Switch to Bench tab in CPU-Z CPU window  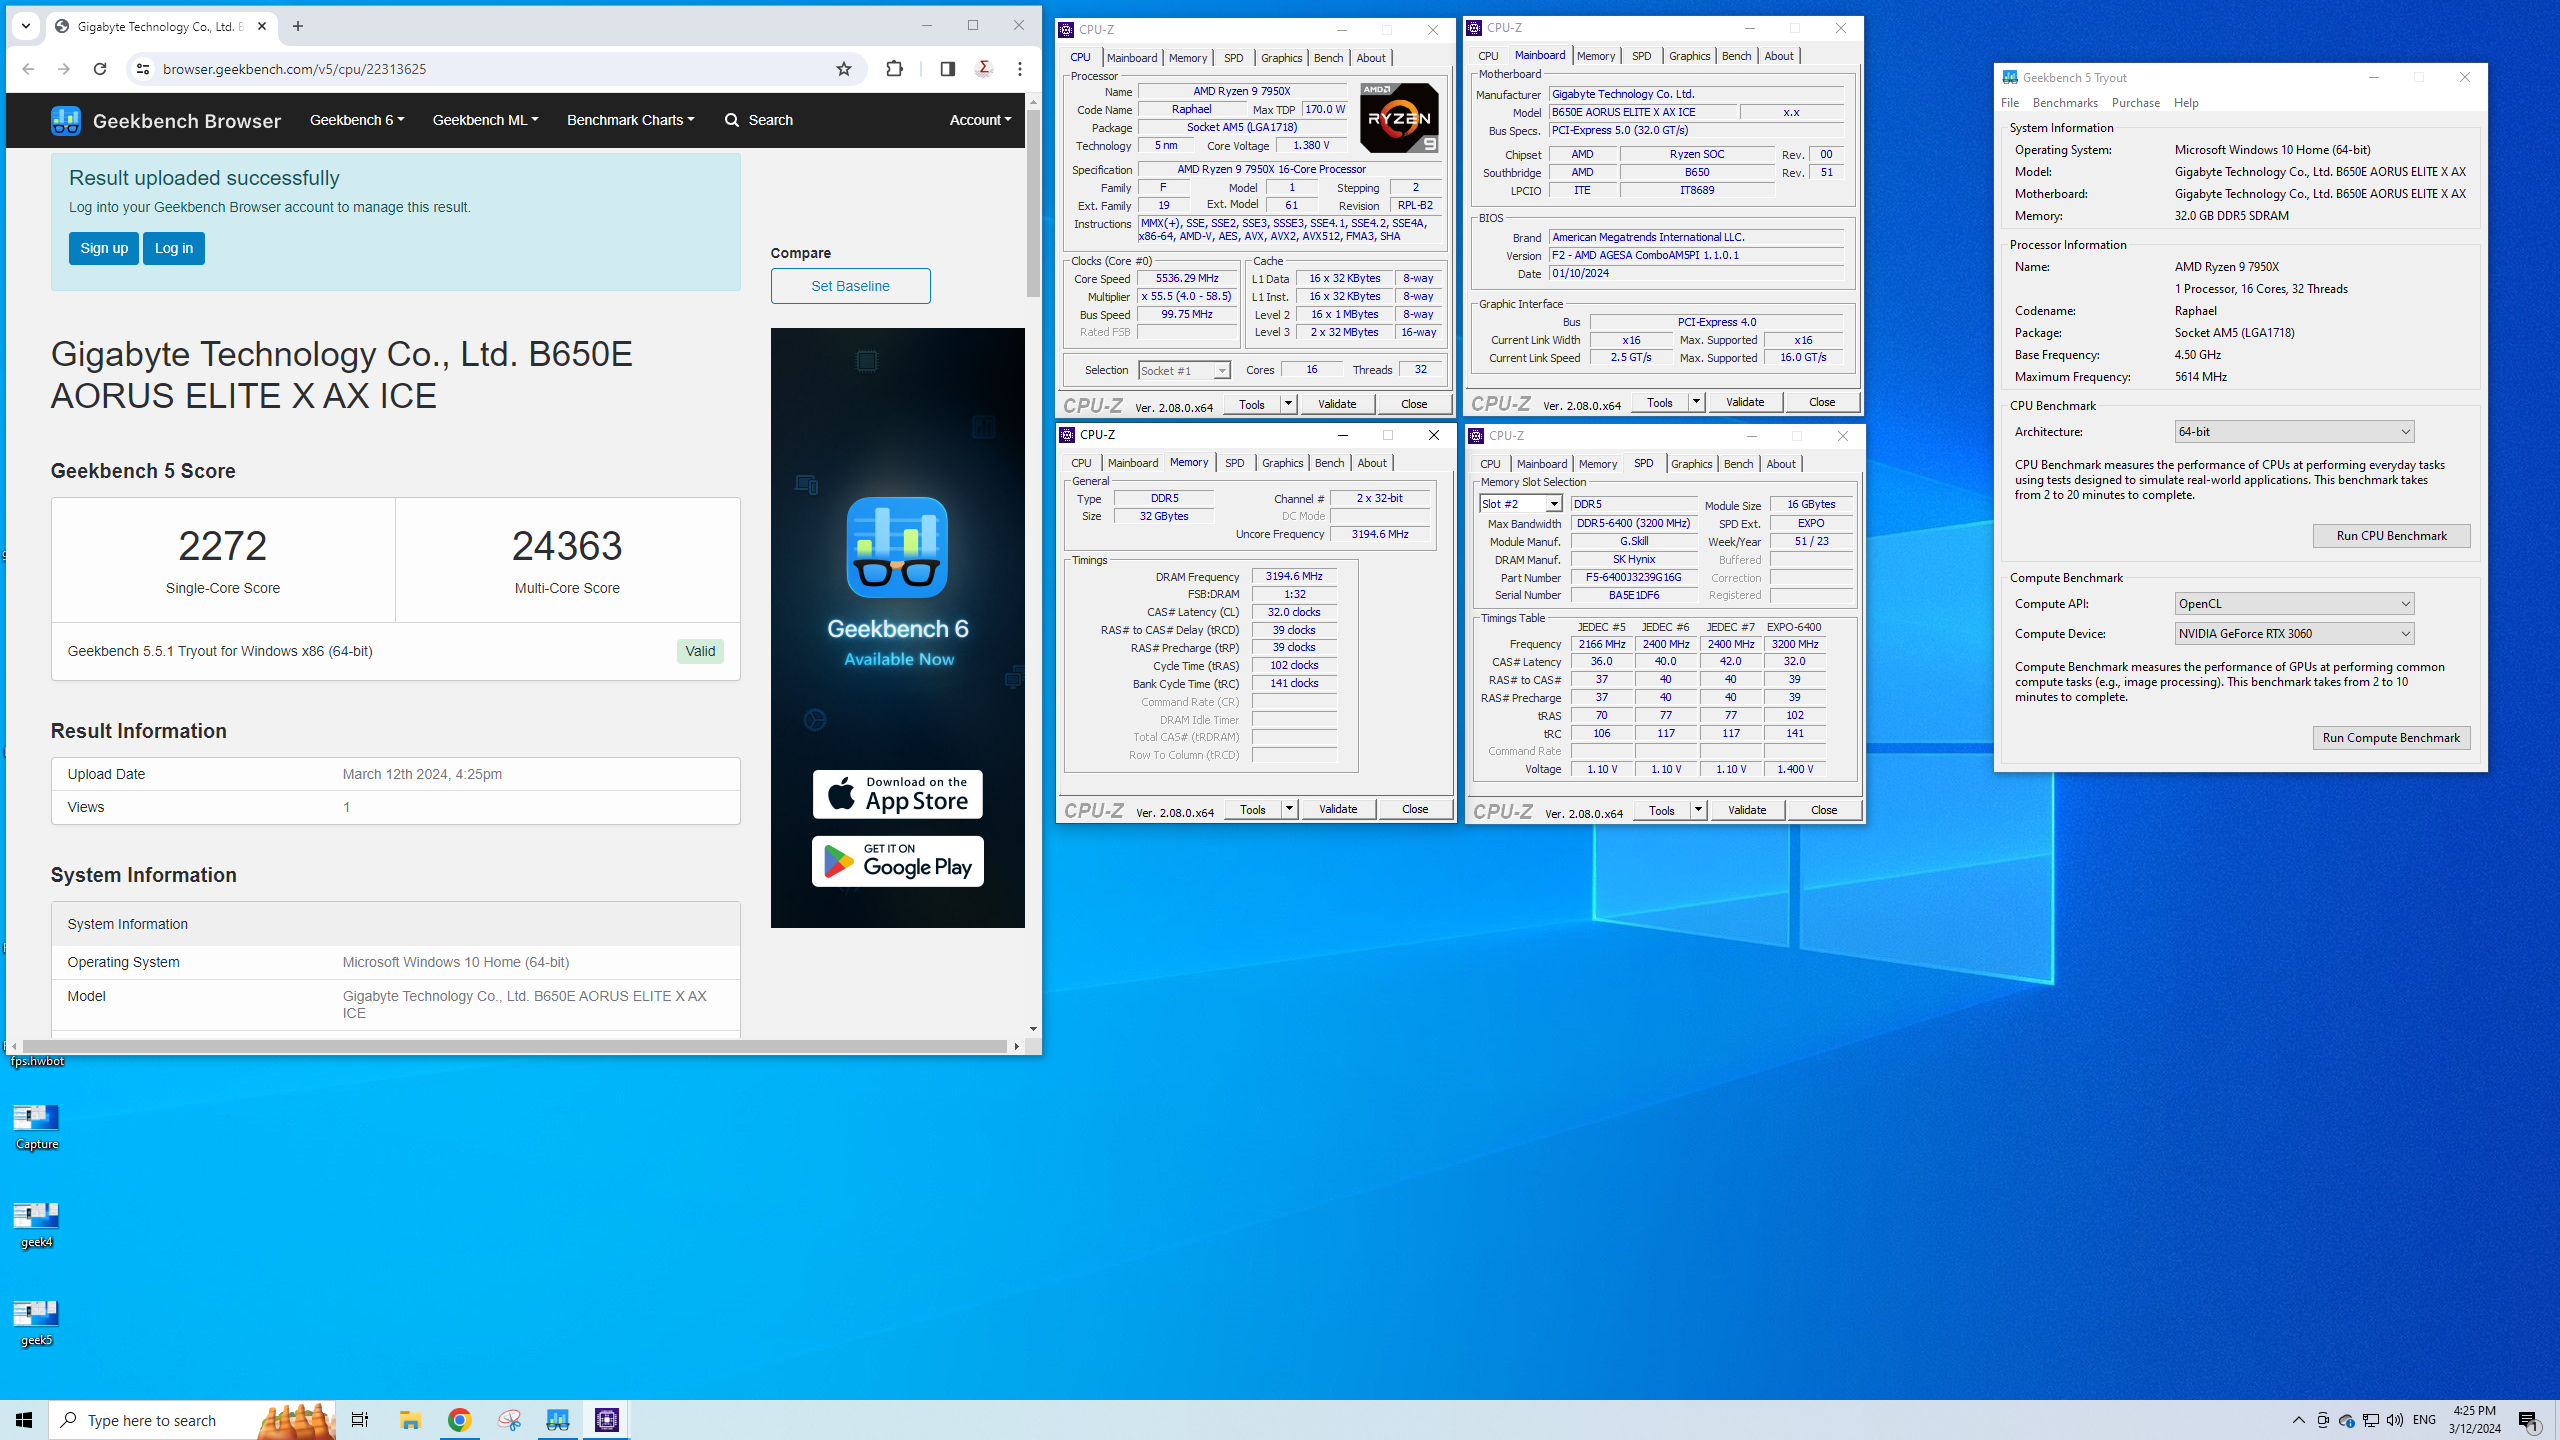coord(1328,58)
